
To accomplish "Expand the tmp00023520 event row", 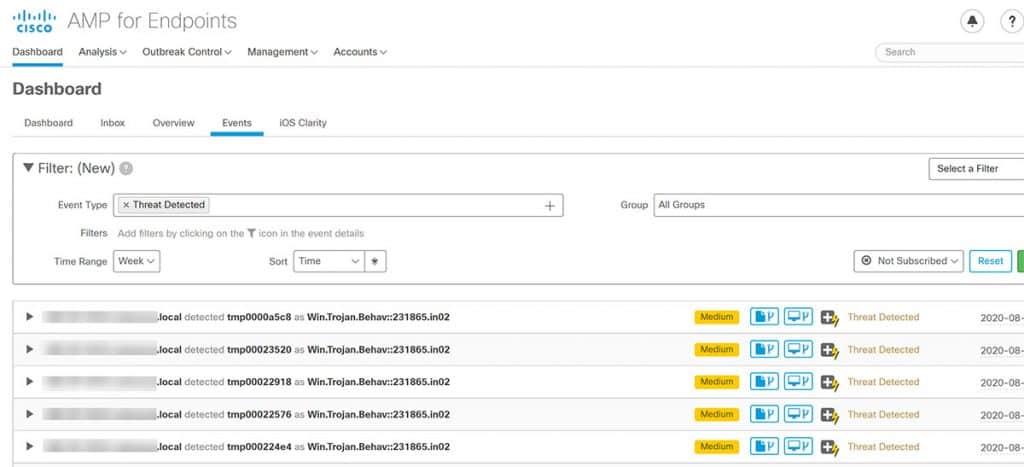I will [x=29, y=349].
